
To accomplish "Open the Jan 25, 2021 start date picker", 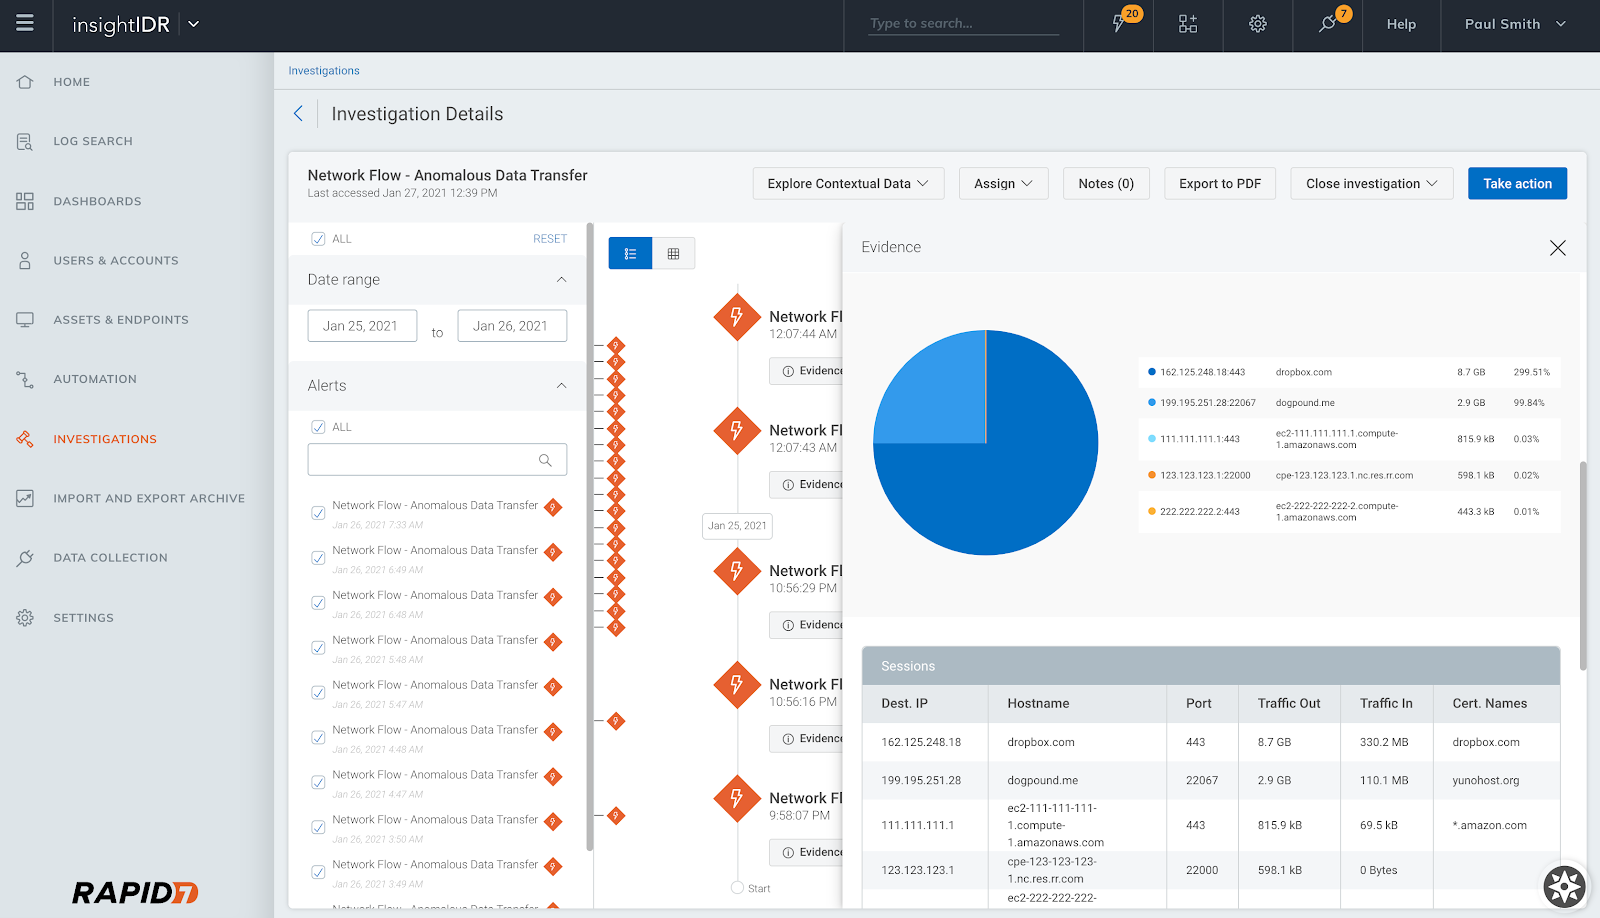I will [362, 326].
